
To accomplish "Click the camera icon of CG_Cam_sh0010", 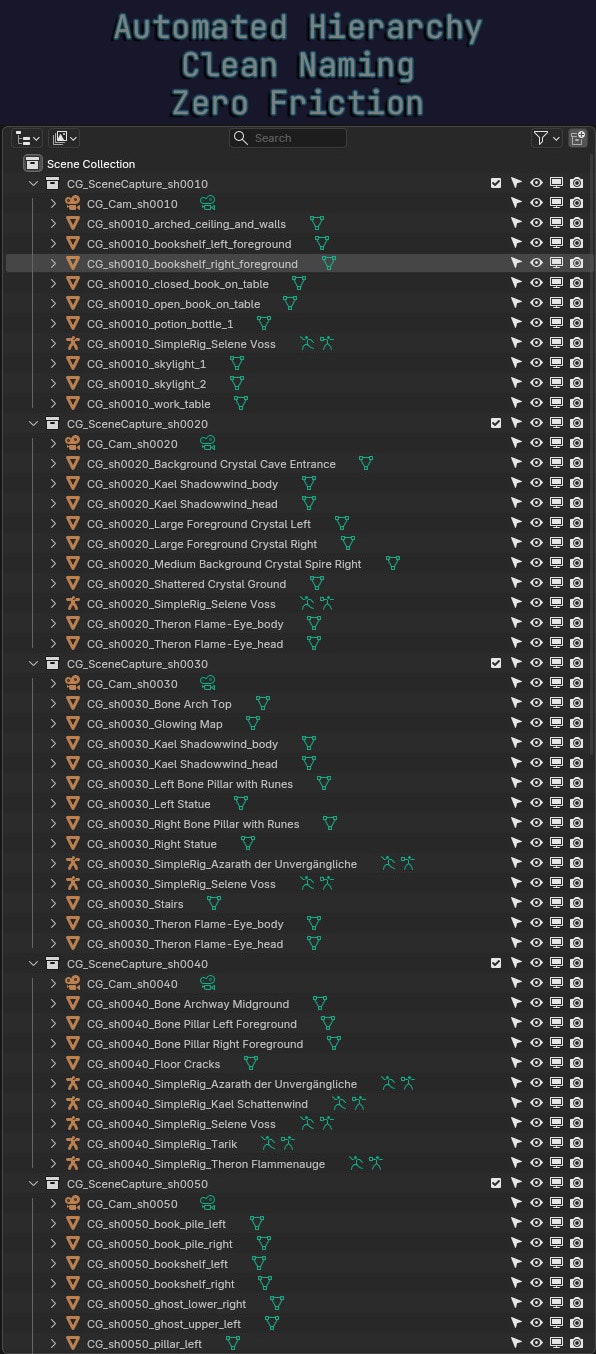I will pyautogui.click(x=72, y=204).
